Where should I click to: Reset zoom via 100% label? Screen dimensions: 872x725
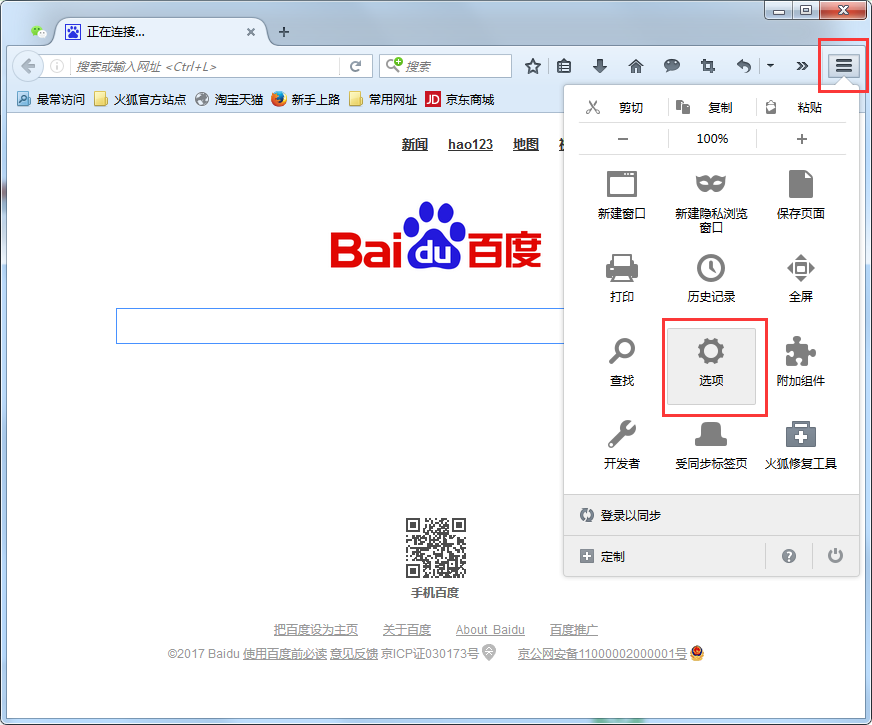pyautogui.click(x=712, y=139)
